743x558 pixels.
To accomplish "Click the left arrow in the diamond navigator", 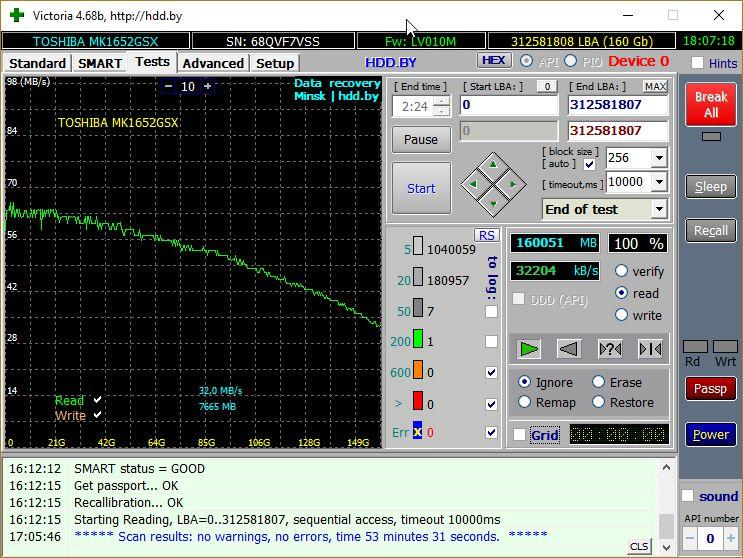I will [x=473, y=184].
